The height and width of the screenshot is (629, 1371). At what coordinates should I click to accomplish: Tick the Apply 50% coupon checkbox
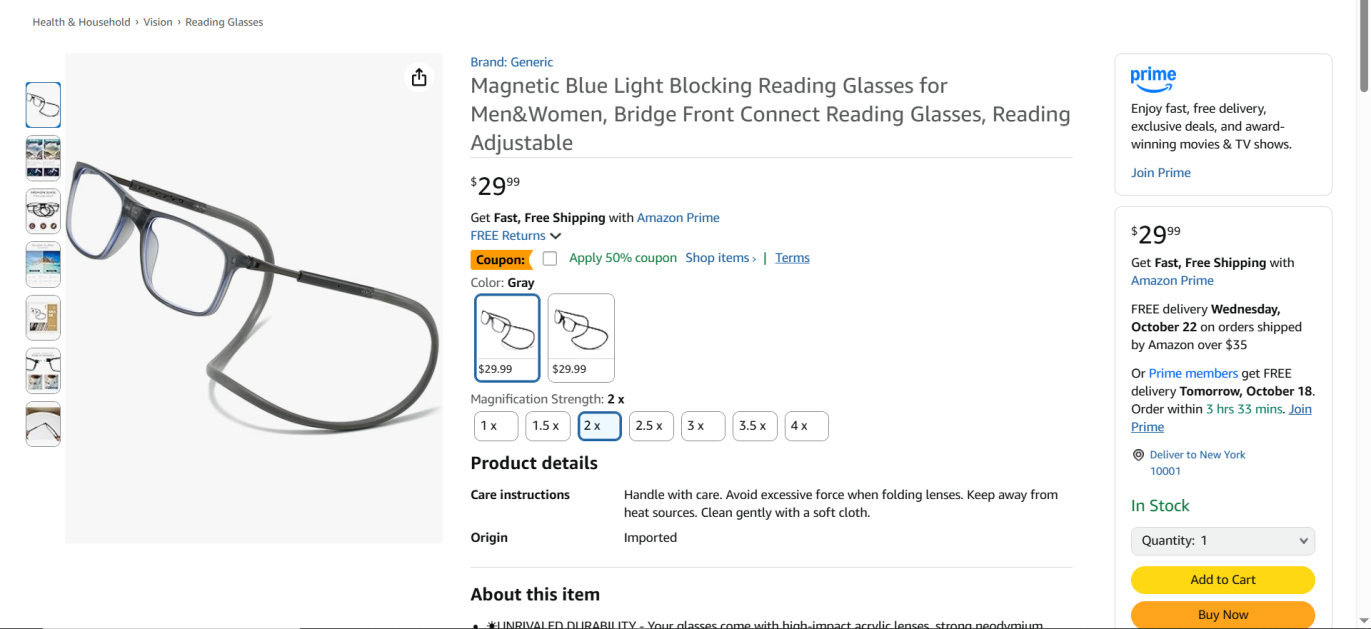(x=550, y=259)
